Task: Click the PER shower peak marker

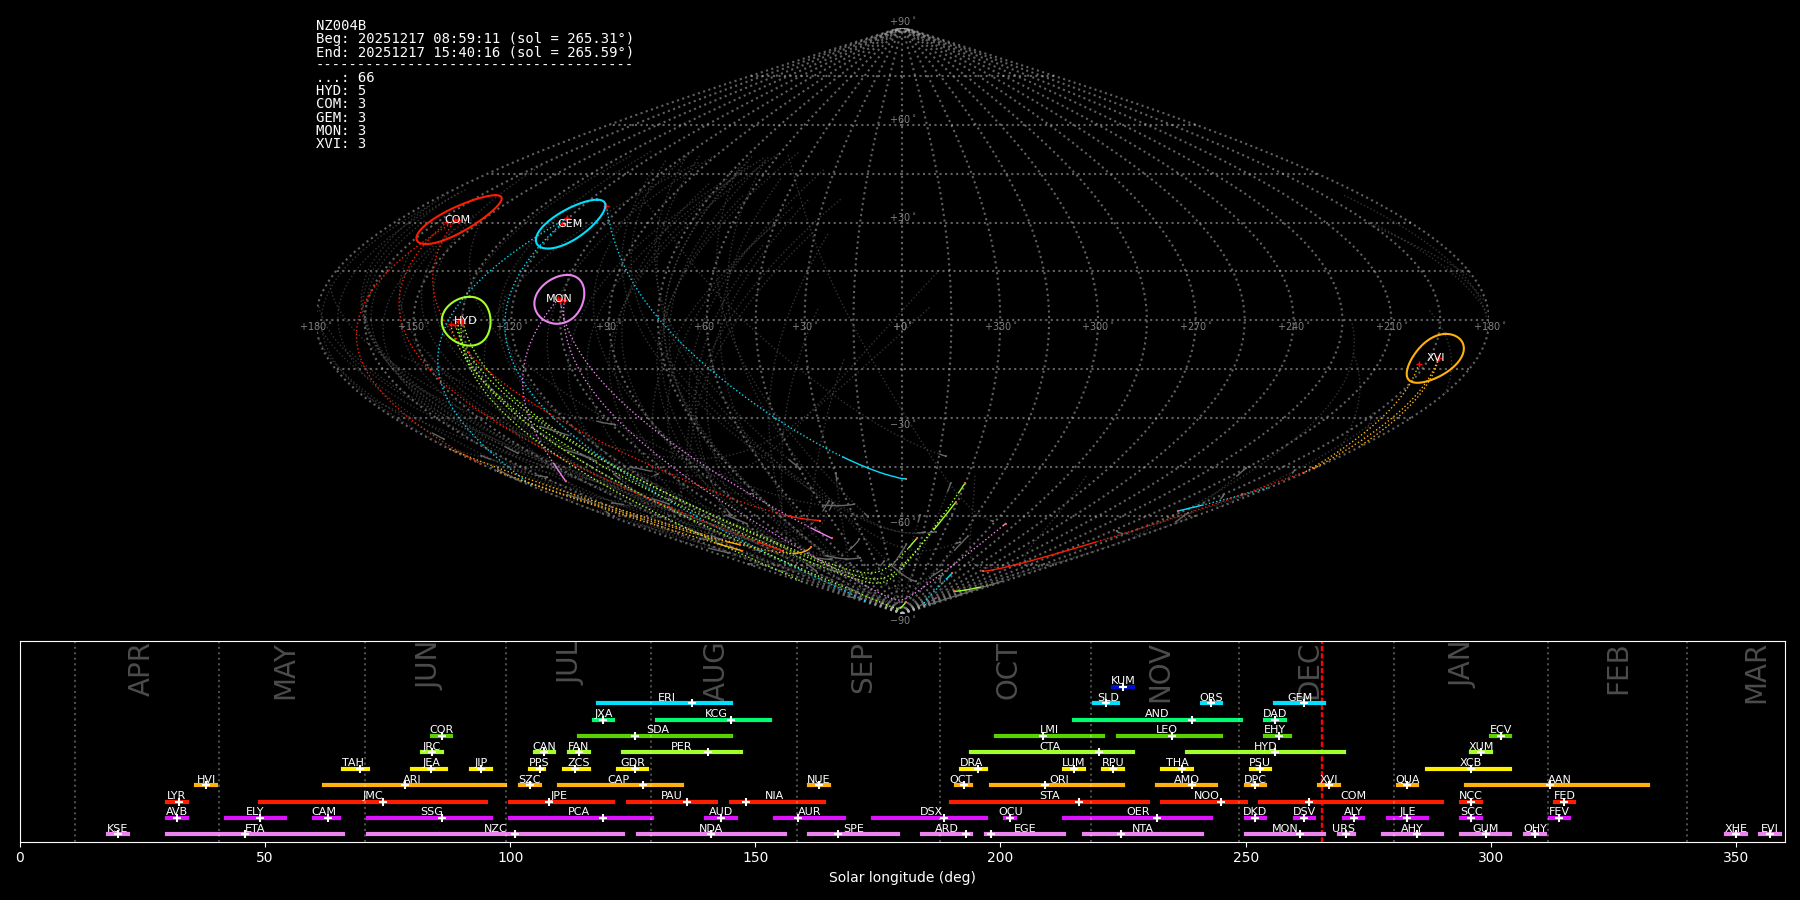Action: pos(708,752)
